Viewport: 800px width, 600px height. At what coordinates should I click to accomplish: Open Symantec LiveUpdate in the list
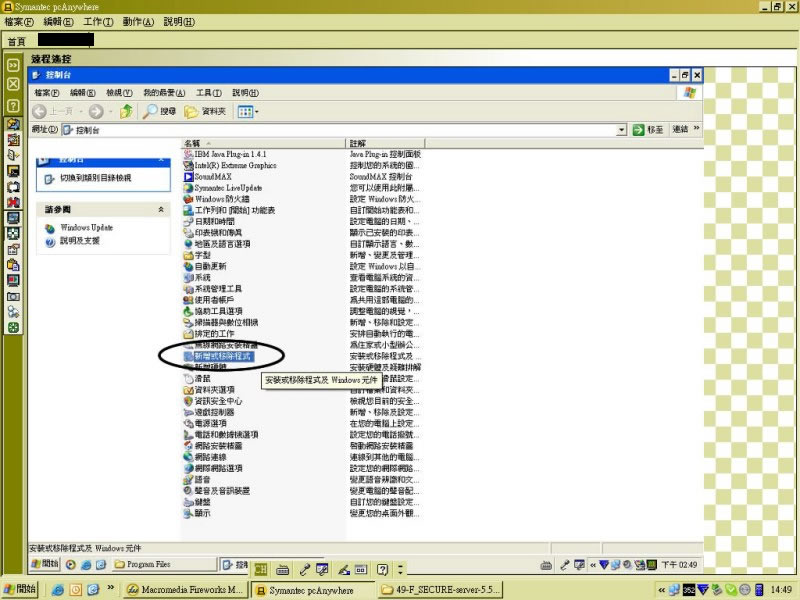tap(223, 188)
